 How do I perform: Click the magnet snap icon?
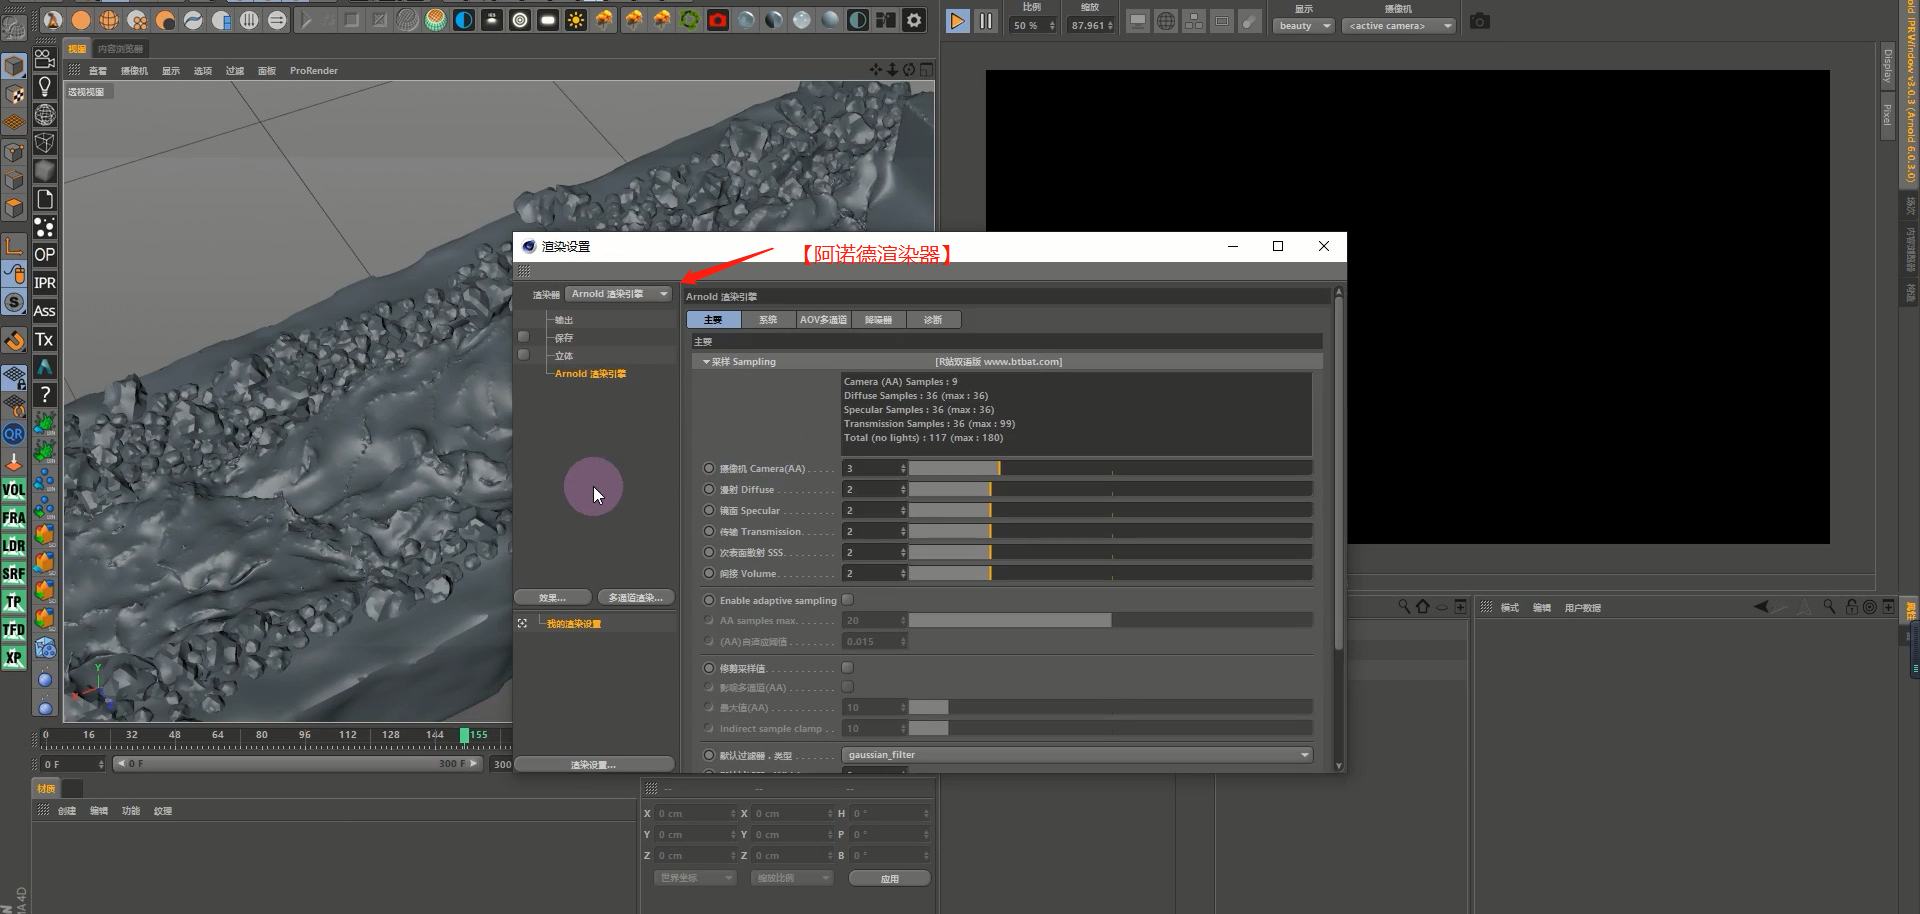point(14,340)
